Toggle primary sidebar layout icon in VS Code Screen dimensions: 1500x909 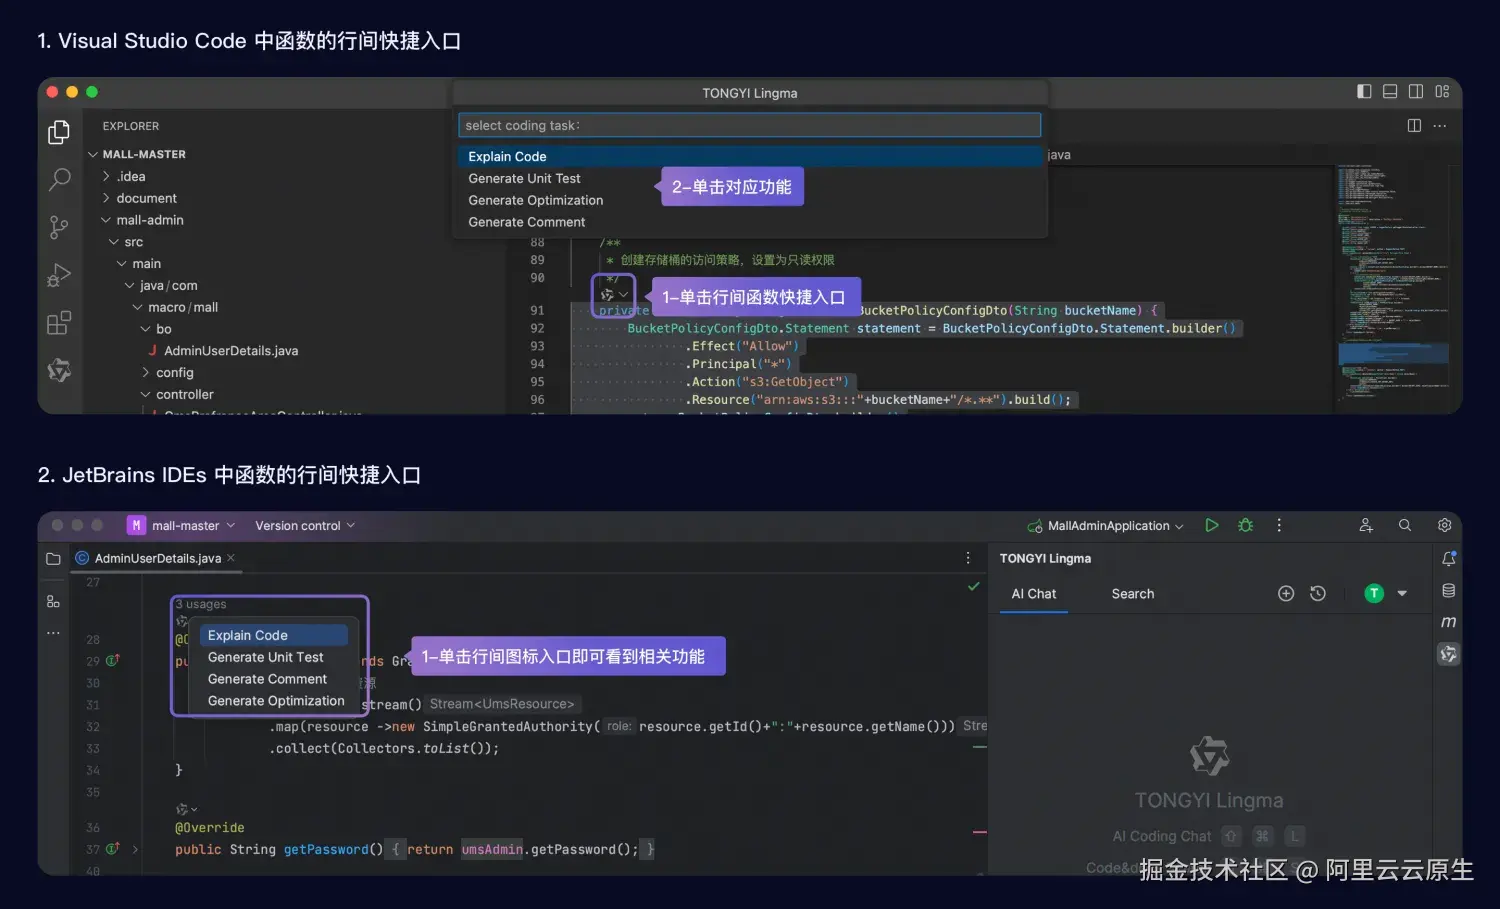1364,91
